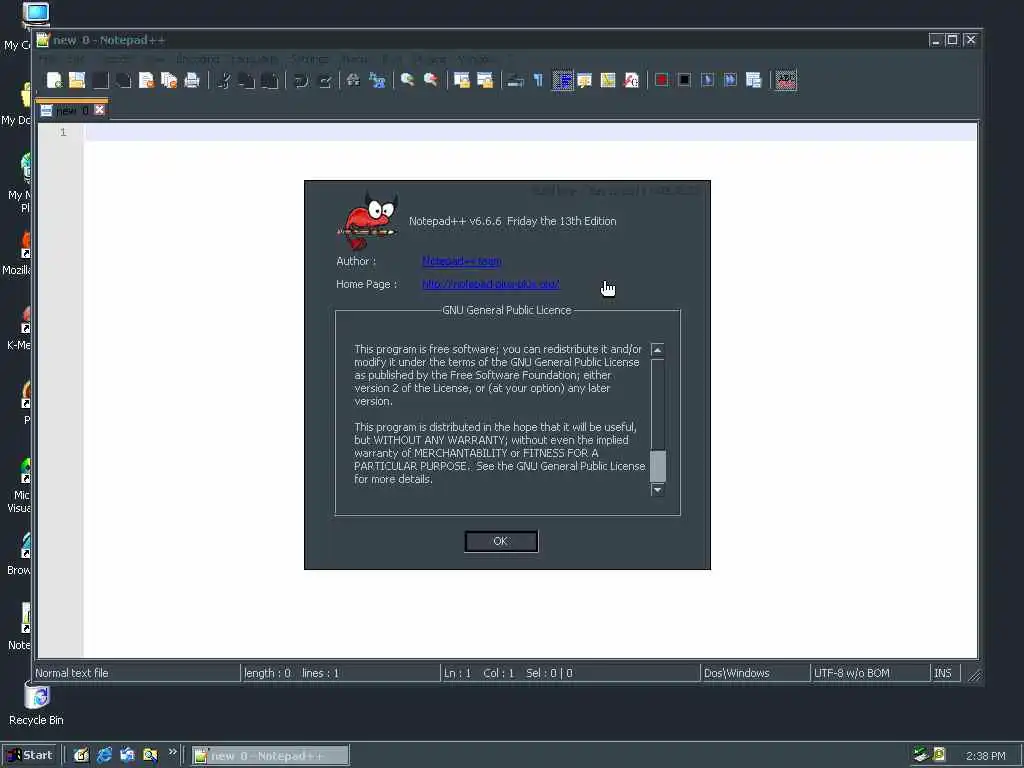Open the Notepad++ home page link

click(x=490, y=284)
